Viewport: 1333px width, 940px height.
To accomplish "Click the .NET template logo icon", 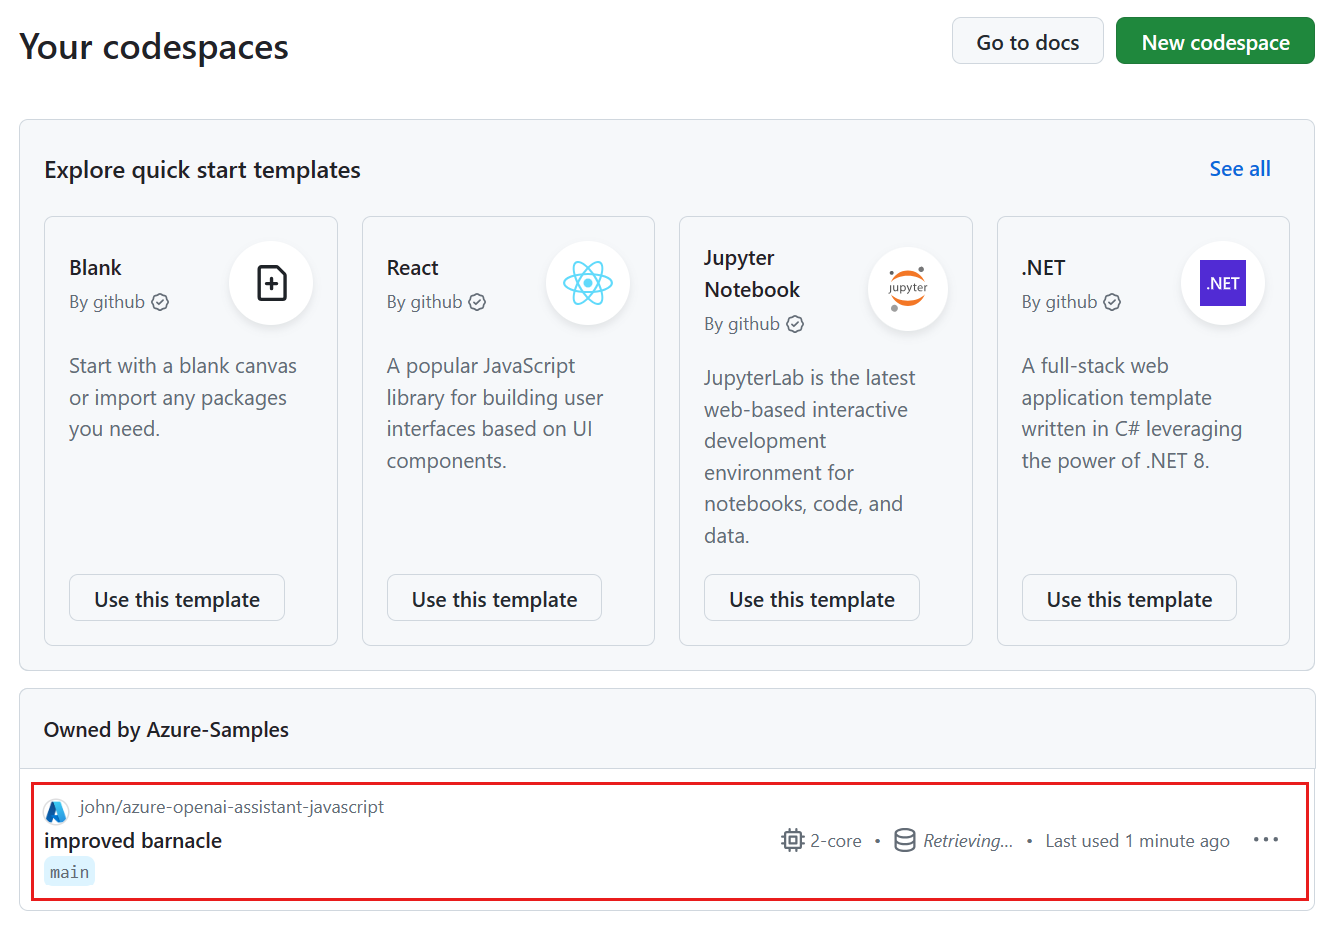I will 1222,283.
